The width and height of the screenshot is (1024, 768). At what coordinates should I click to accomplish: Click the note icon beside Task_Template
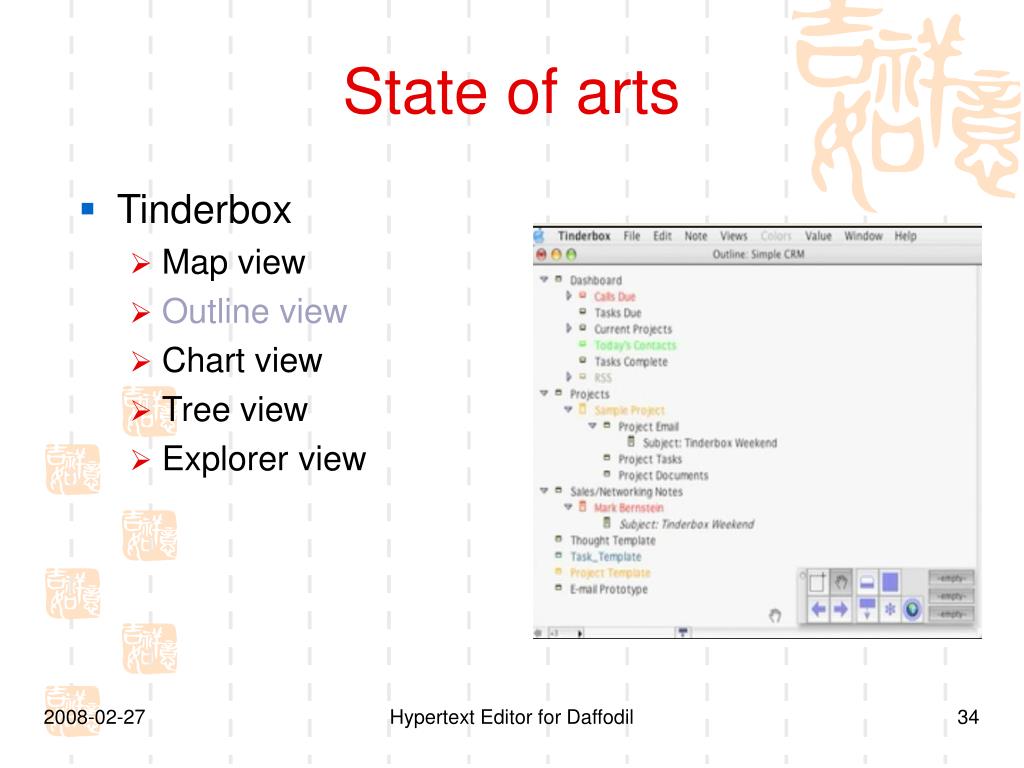click(558, 556)
